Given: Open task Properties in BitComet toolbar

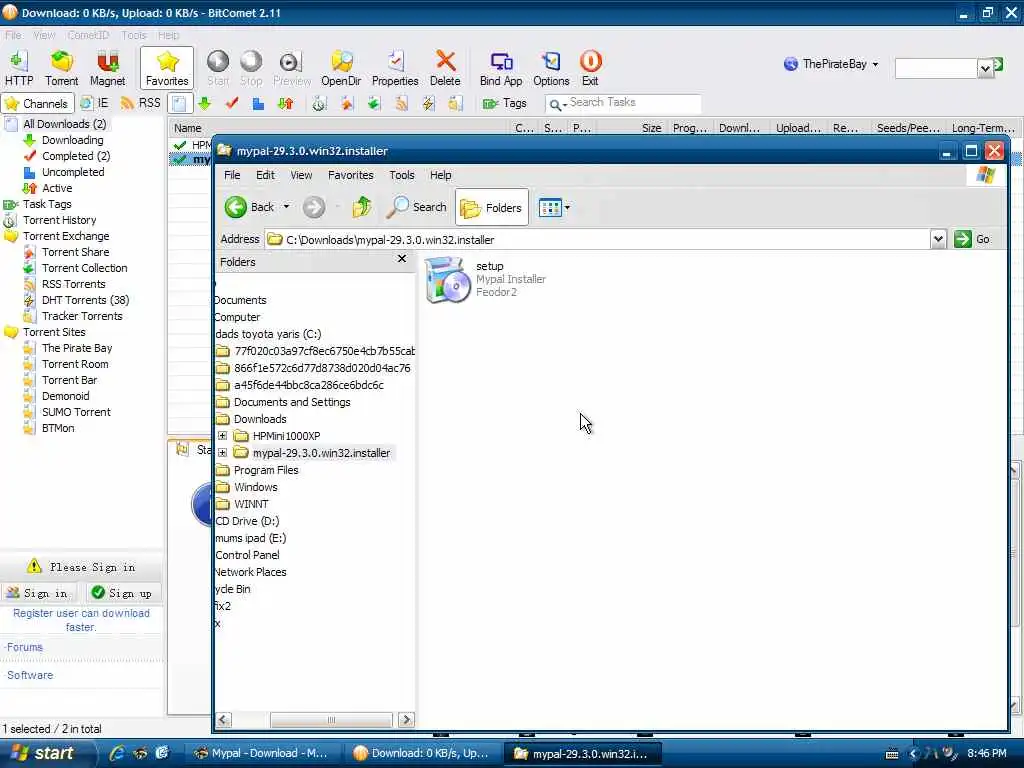Looking at the screenshot, I should tap(394, 68).
